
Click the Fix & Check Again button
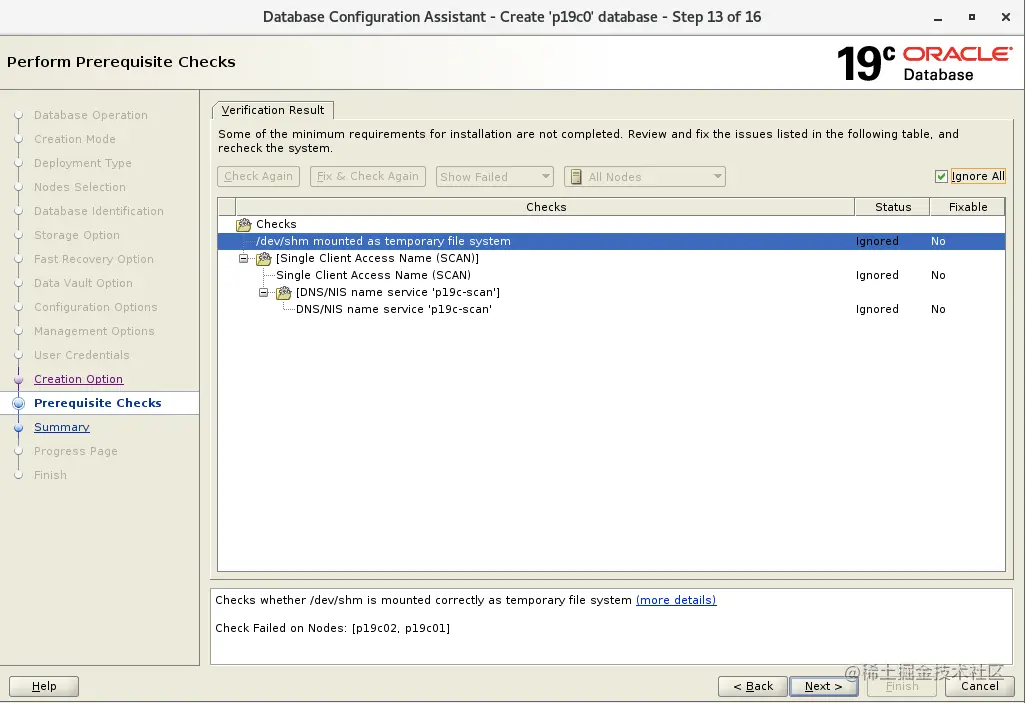[367, 177]
